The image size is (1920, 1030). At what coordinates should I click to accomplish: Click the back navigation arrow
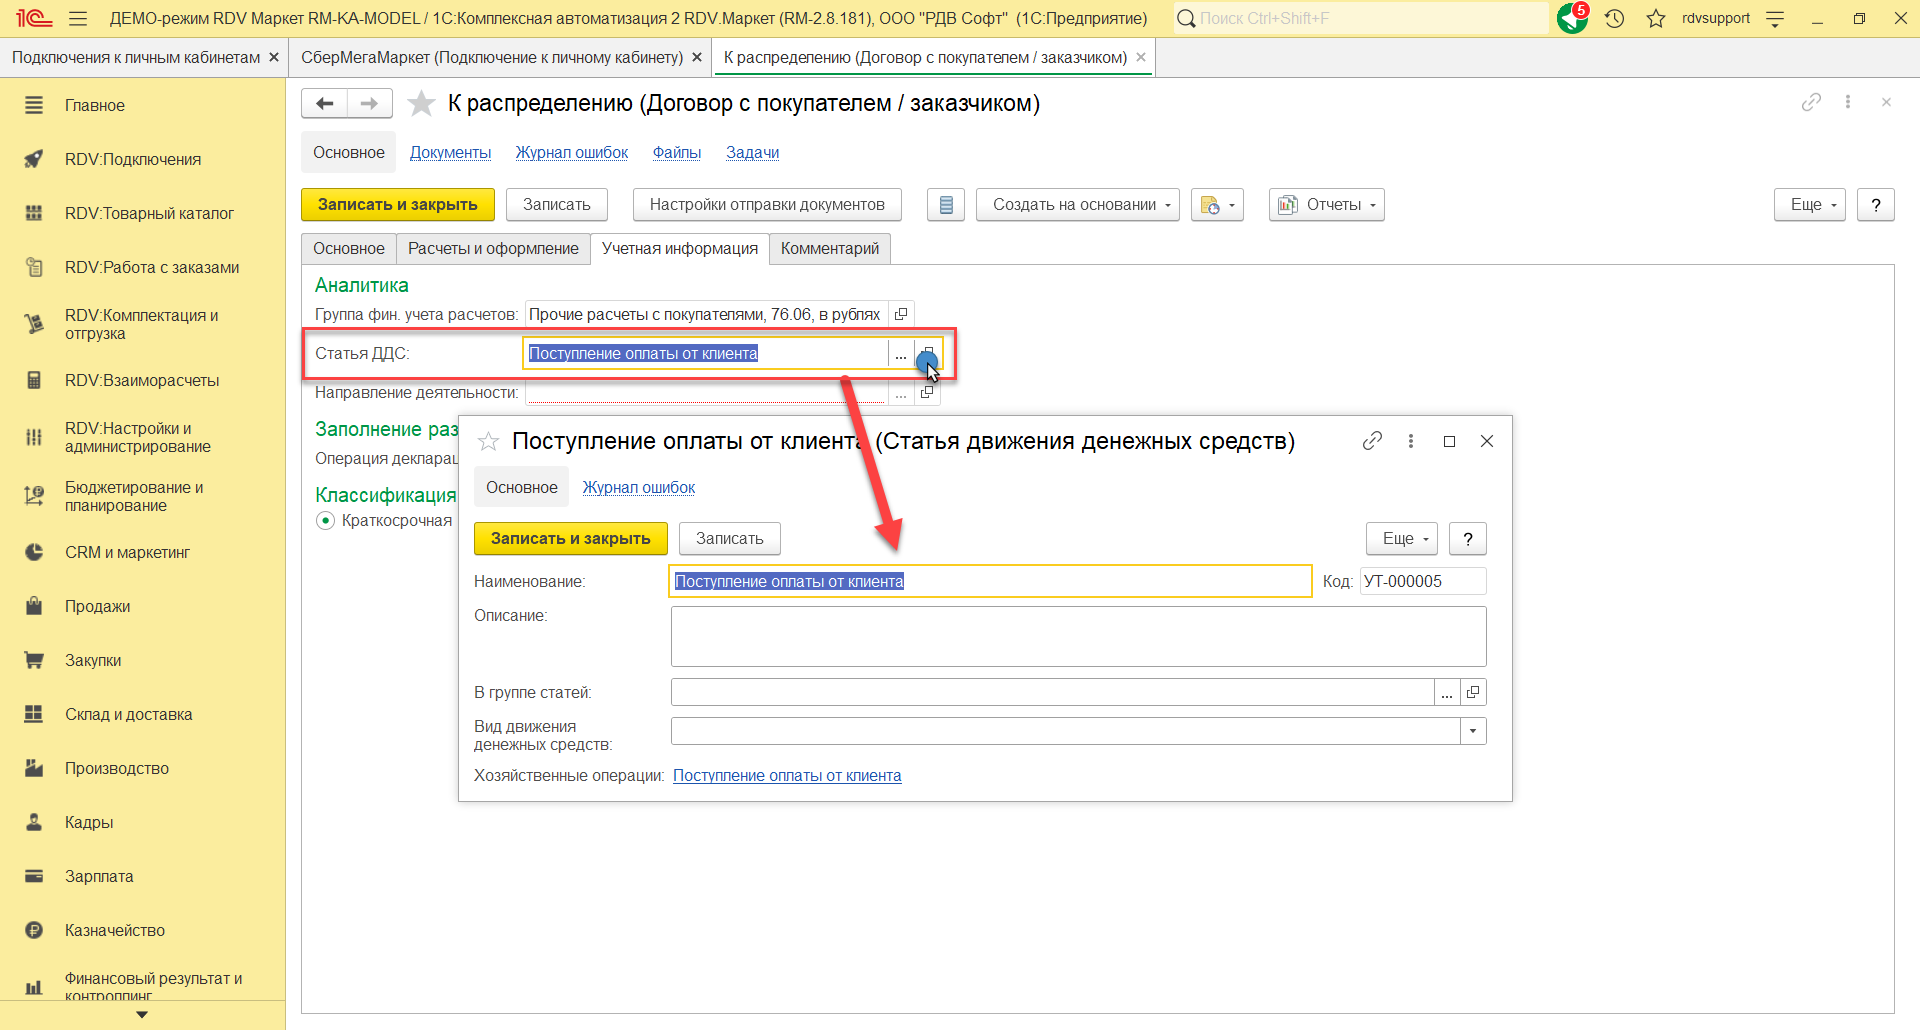tap(324, 103)
